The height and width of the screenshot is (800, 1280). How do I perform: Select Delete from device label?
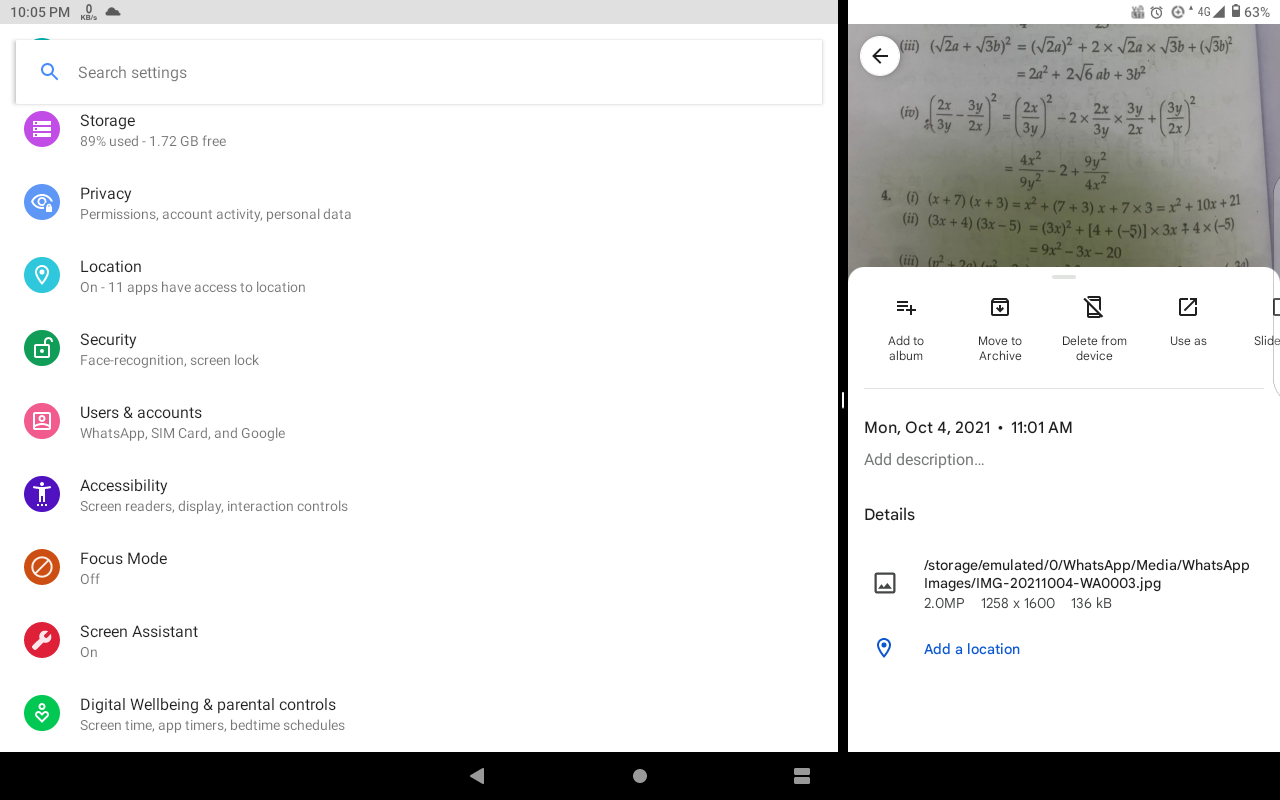(1094, 348)
